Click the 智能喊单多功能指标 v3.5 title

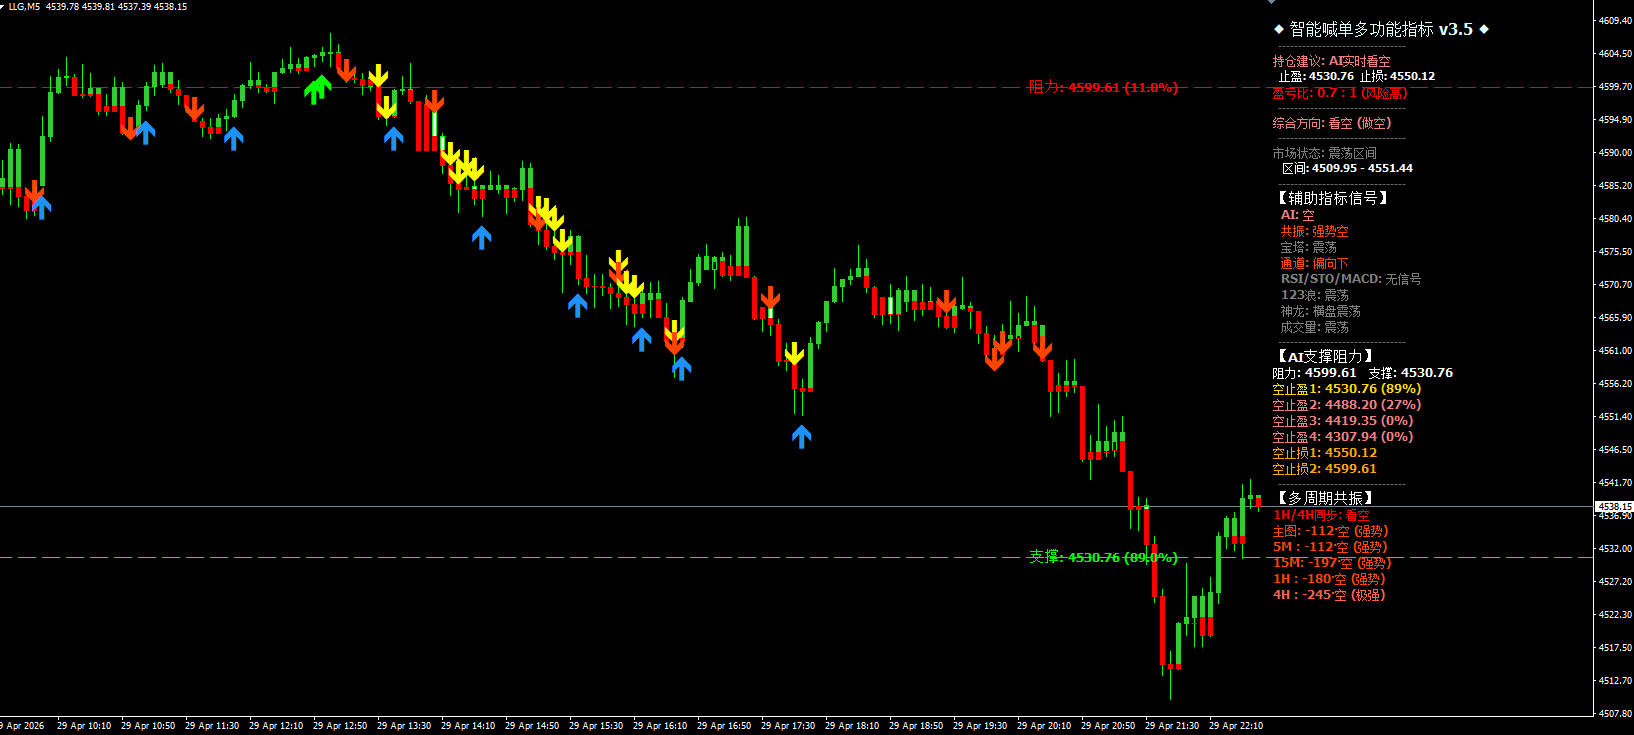(x=1380, y=30)
